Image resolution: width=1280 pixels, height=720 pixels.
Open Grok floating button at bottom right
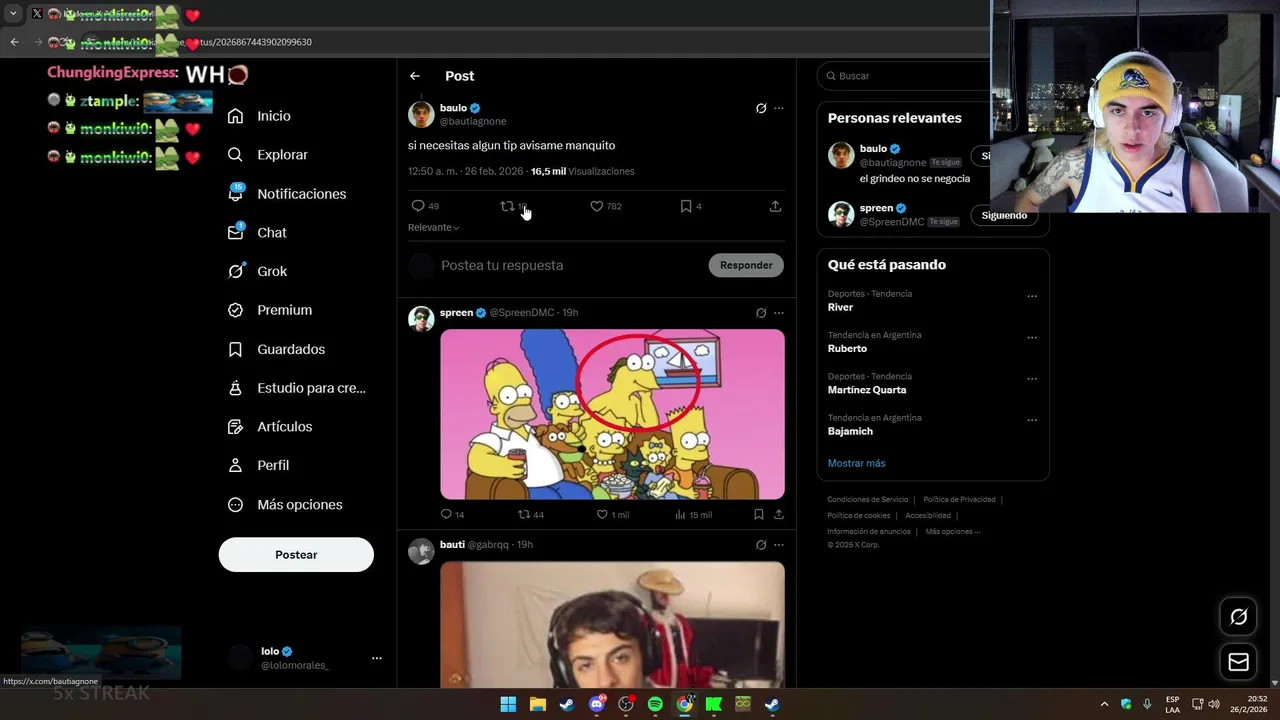pos(1238,617)
